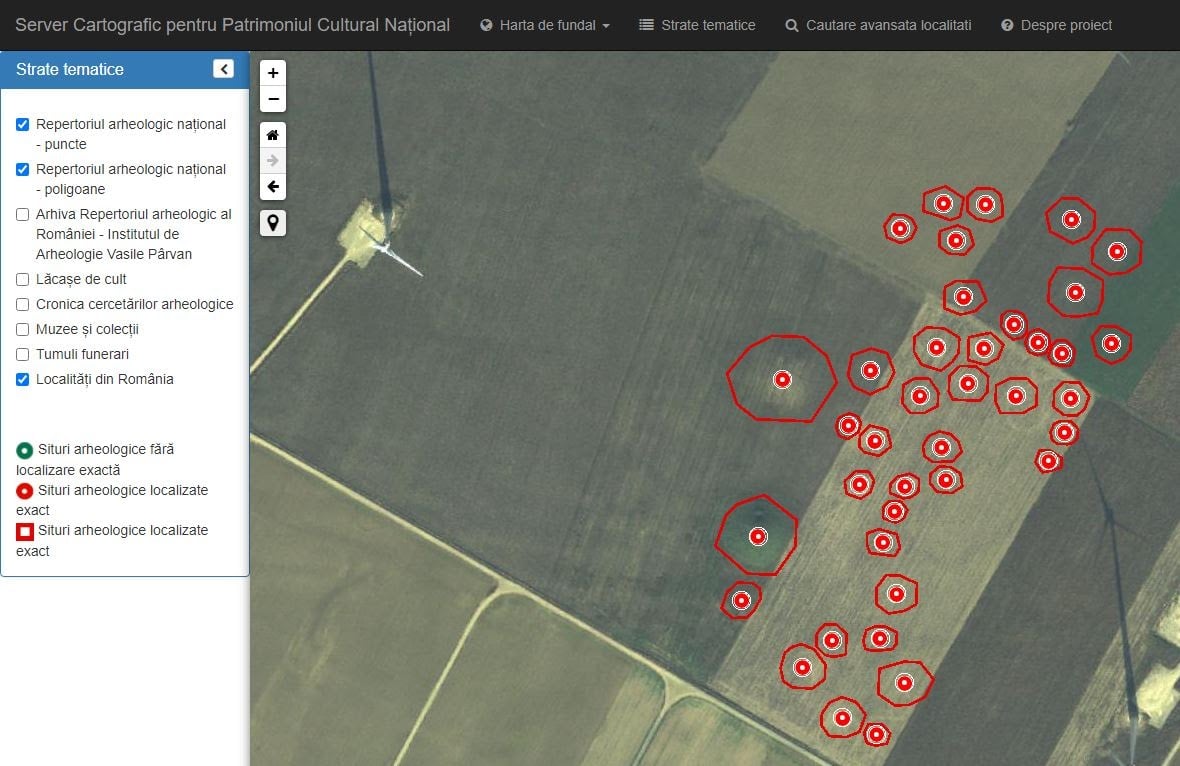Click Lăcașe de cult label
This screenshot has height=766, width=1180.
pos(81,279)
